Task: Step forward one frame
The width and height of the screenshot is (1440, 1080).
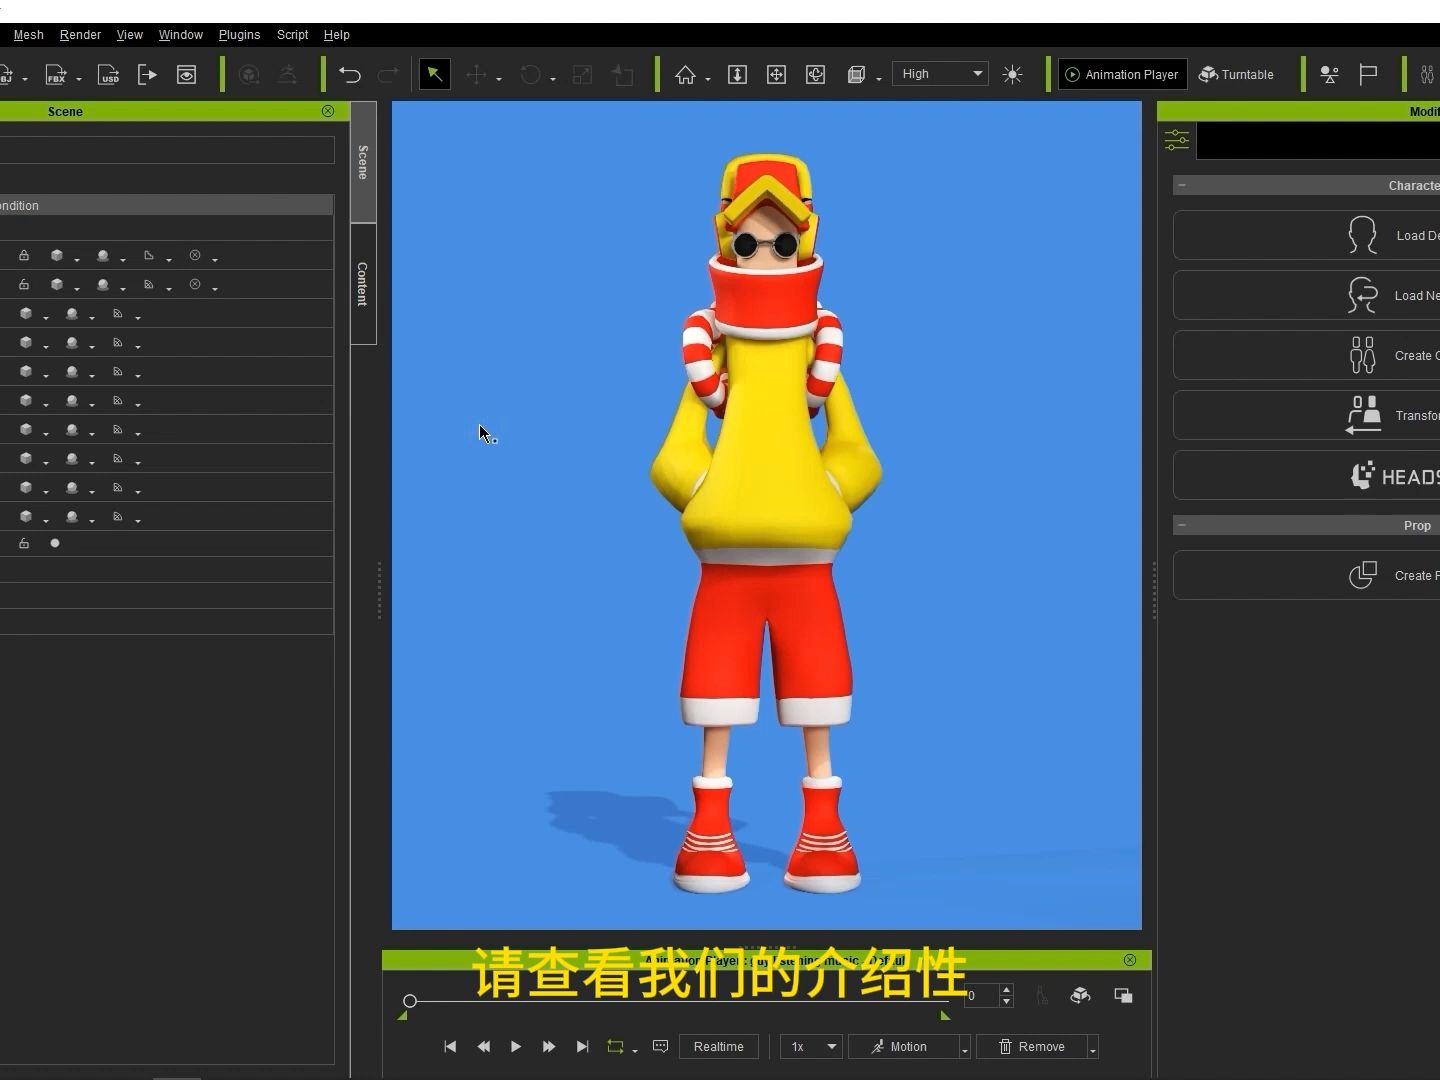Action: (x=549, y=1046)
